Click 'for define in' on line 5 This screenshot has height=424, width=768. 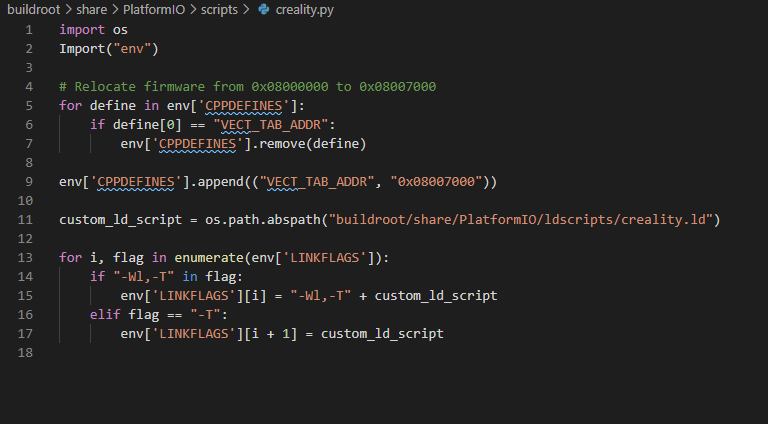click(109, 106)
